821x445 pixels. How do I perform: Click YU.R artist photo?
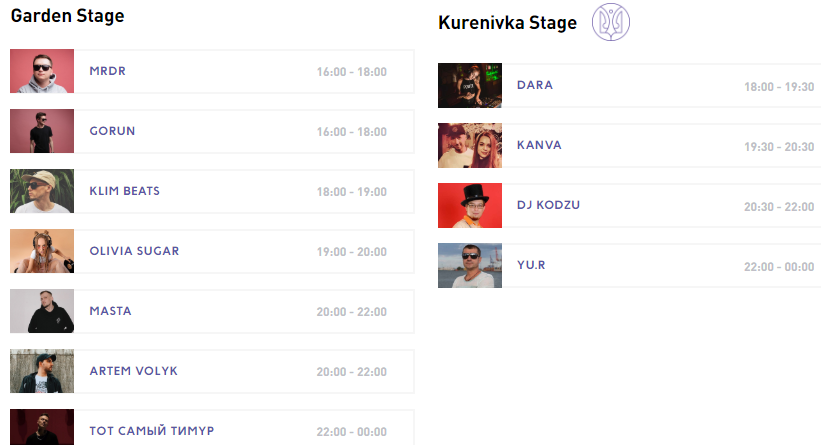coord(470,266)
